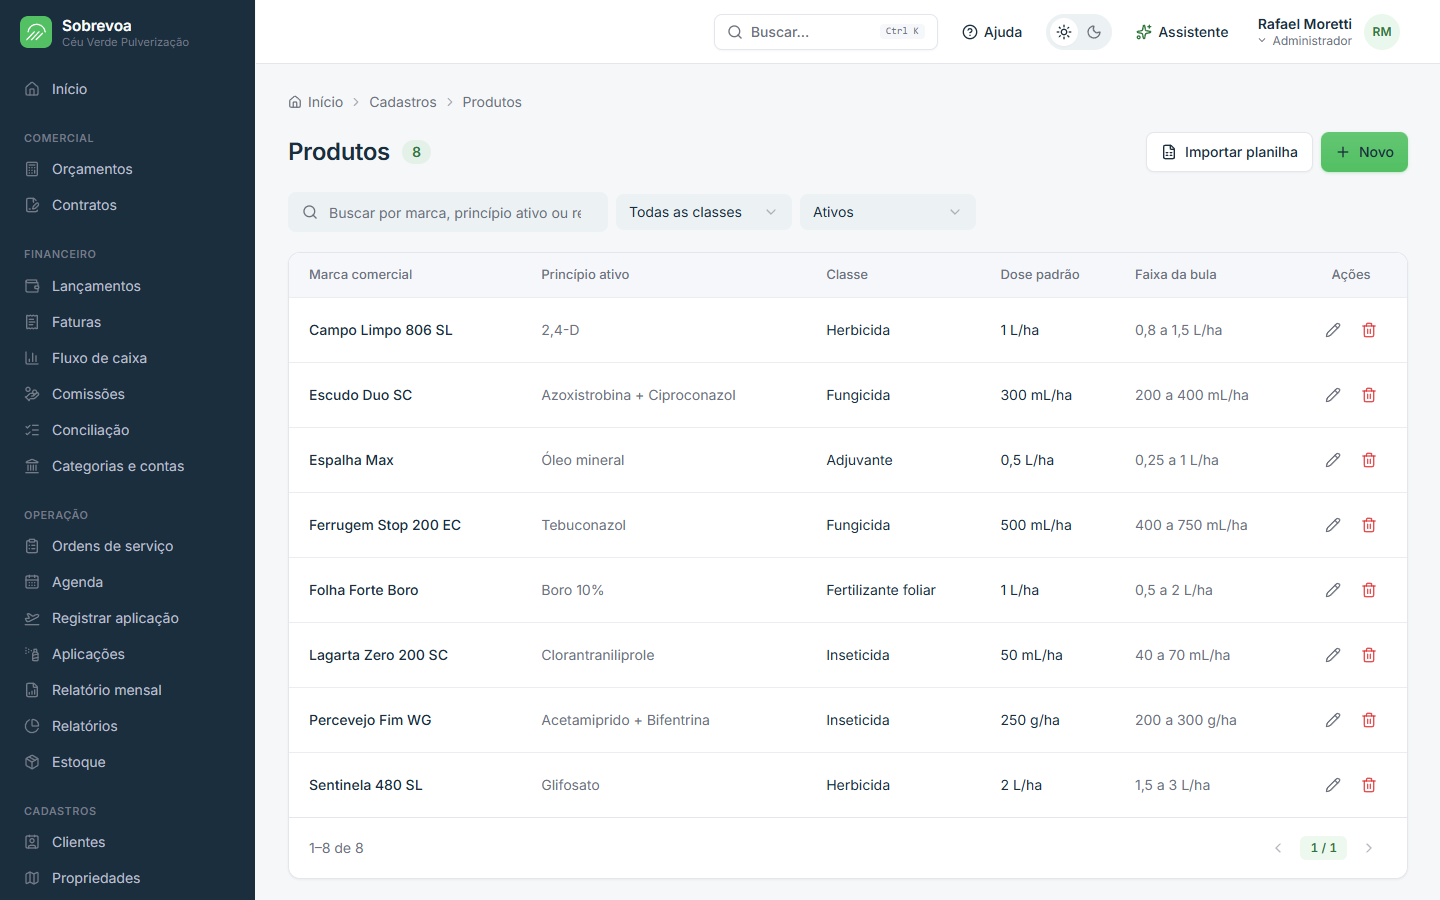Edit the Folha Forte Boro product
The image size is (1440, 900).
point(1333,590)
